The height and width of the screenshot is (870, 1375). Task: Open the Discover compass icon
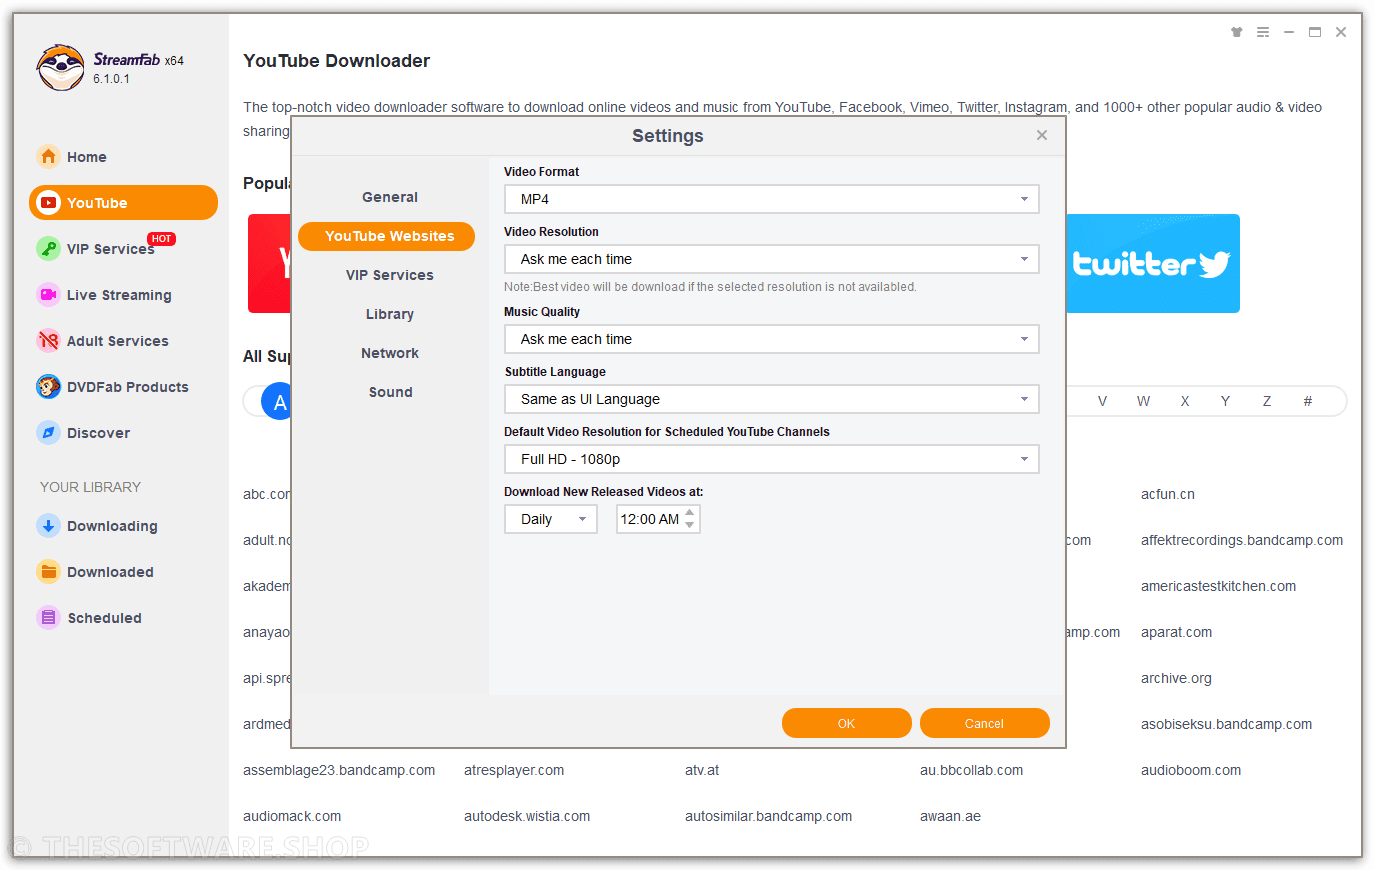click(x=48, y=432)
